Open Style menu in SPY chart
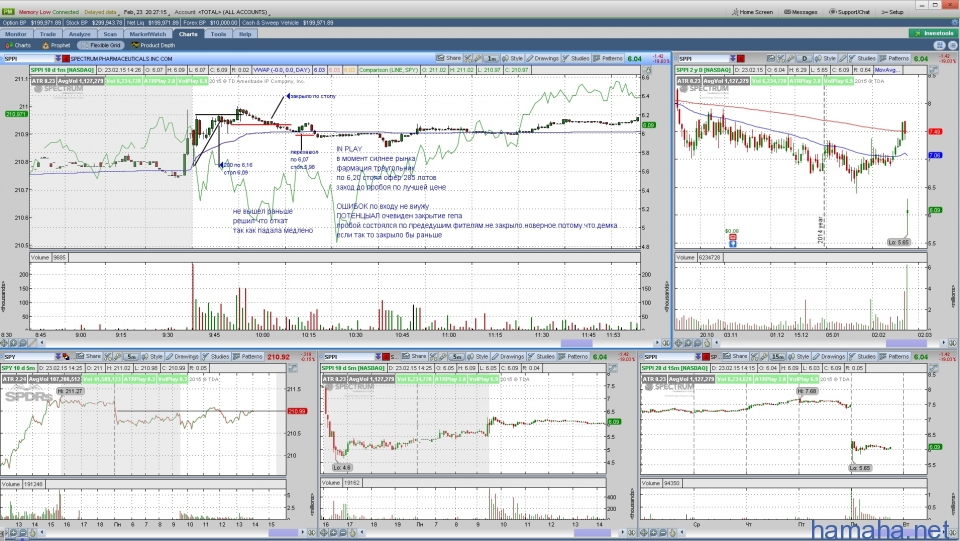This screenshot has height=541, width=960. point(152,356)
